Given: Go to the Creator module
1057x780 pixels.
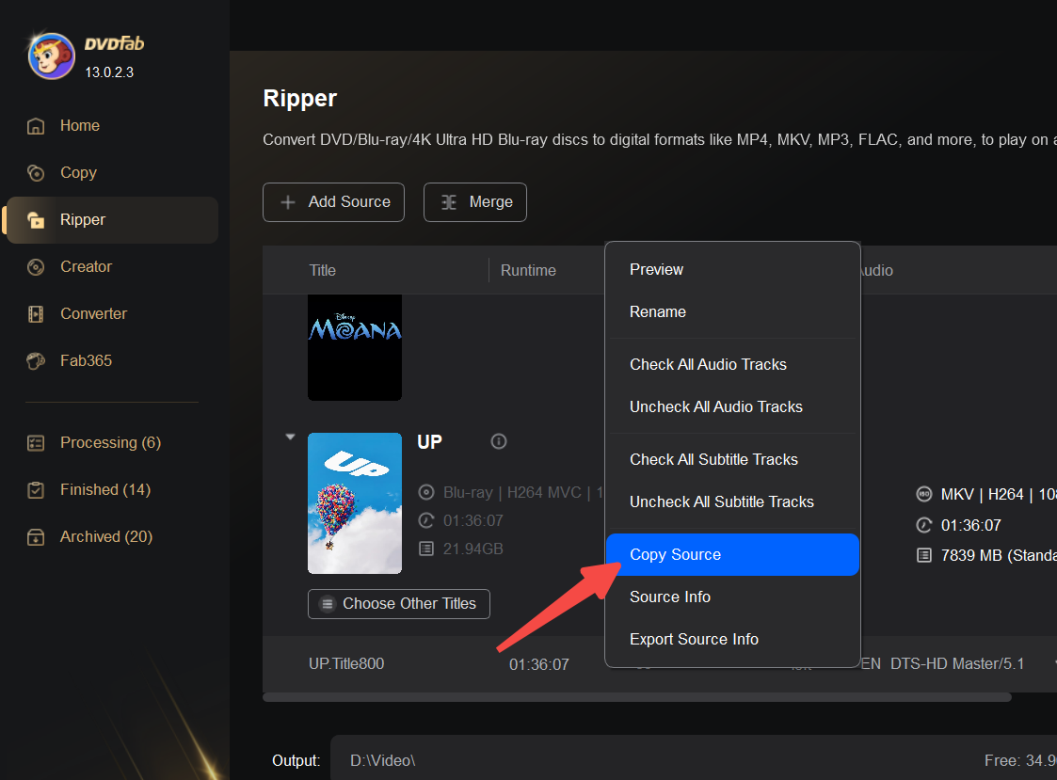Looking at the screenshot, I should point(86,267).
